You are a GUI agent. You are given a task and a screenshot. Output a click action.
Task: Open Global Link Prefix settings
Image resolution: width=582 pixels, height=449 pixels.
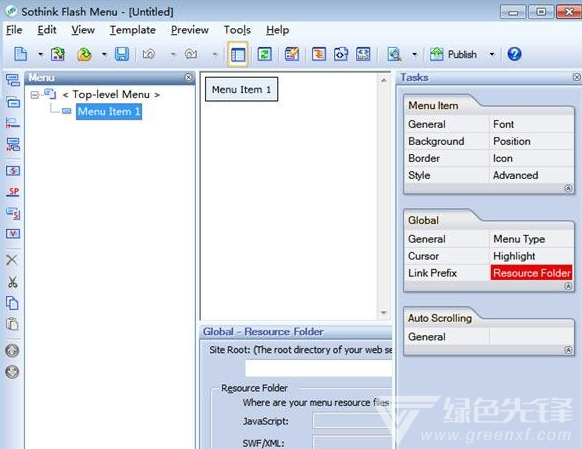(x=432, y=273)
